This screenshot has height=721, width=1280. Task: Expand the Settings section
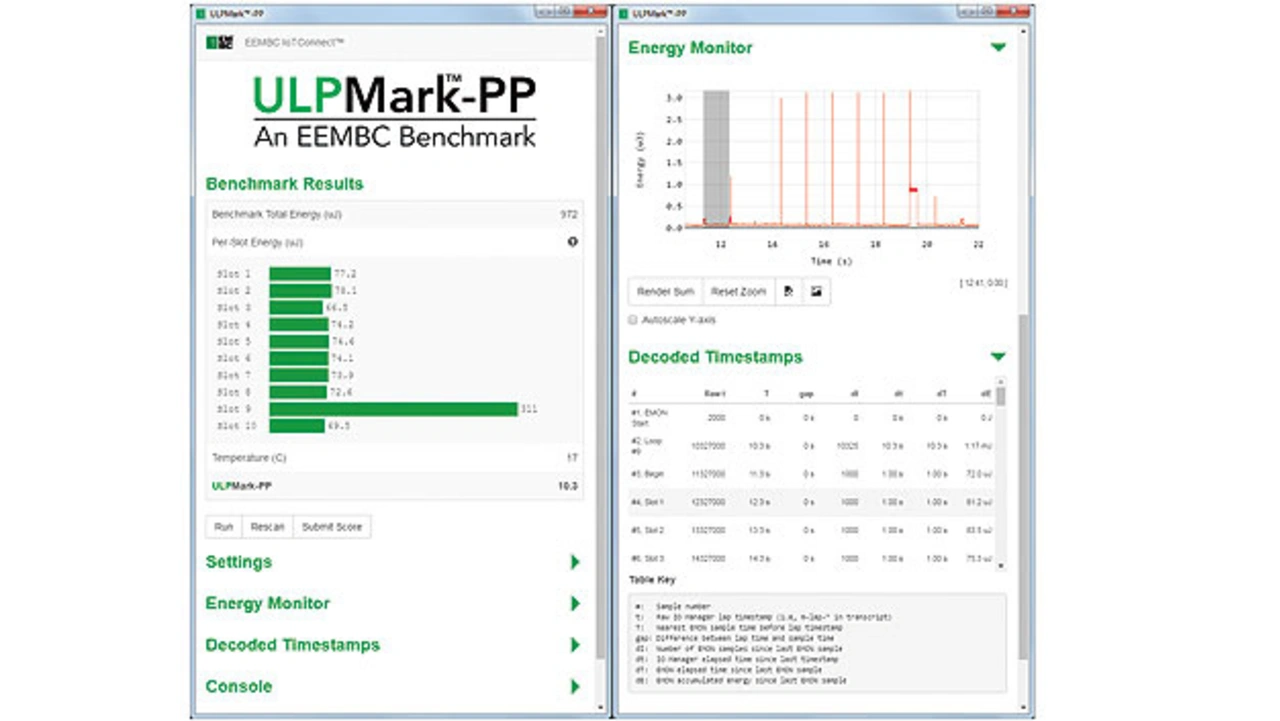pyautogui.click(x=575, y=562)
